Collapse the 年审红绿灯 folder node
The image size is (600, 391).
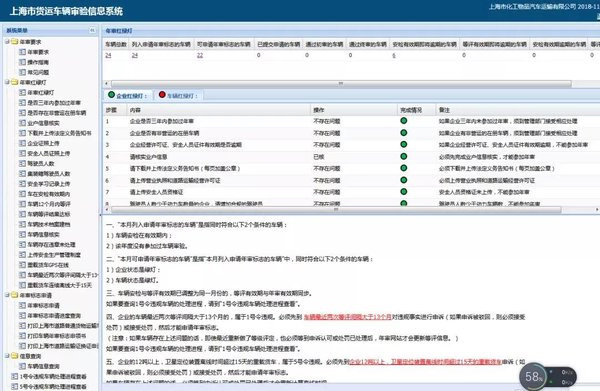coord(7,82)
